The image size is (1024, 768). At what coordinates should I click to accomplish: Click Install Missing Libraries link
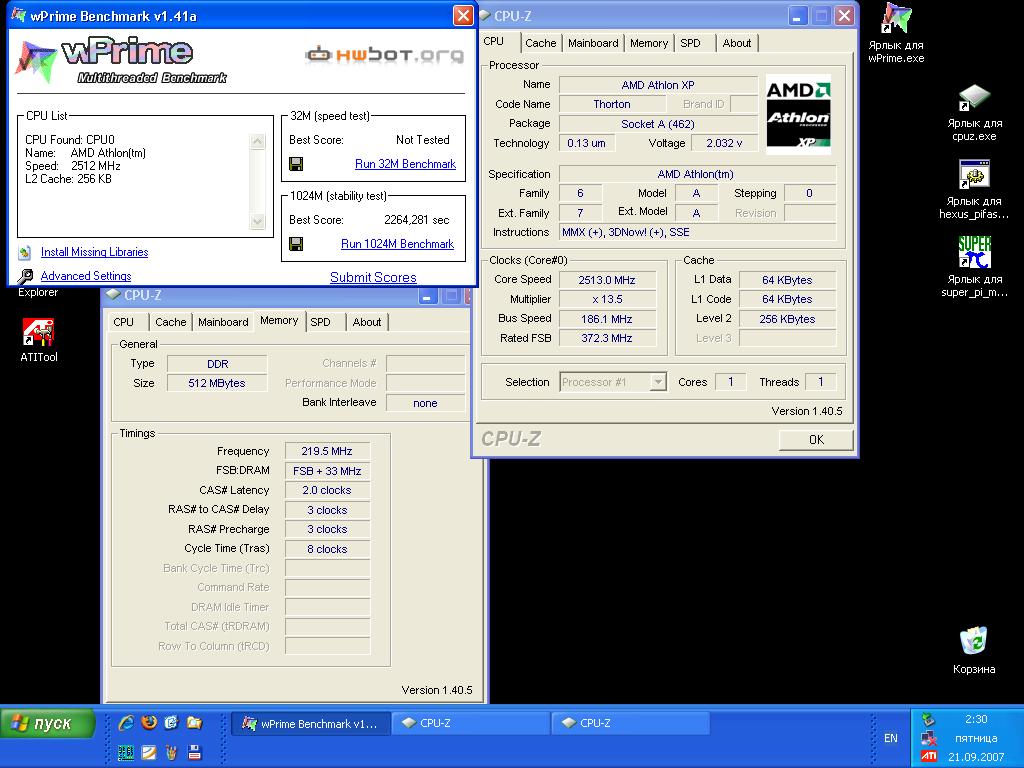pos(95,252)
